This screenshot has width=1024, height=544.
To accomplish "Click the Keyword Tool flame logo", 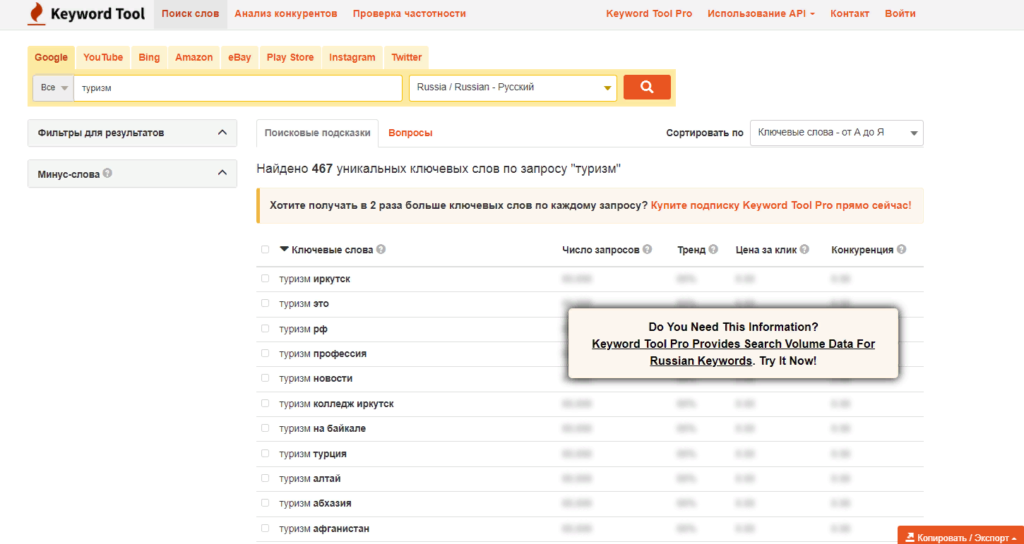I will (x=37, y=14).
